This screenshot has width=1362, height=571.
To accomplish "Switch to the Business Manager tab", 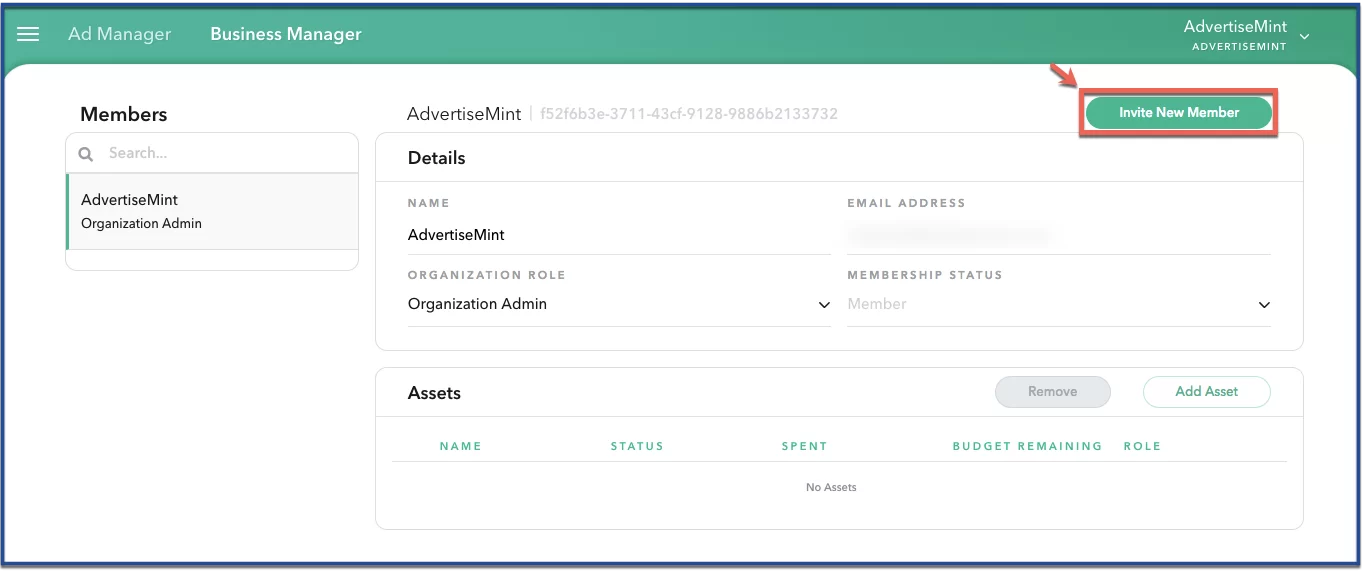I will click(285, 34).
